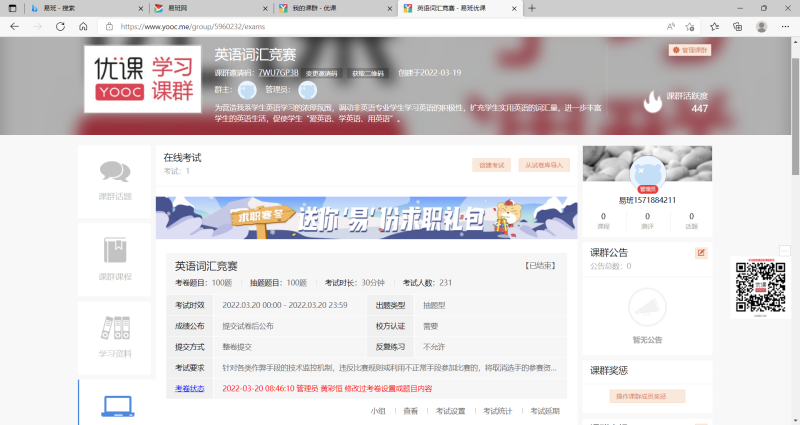Open the 考卷状态 link
The height and width of the screenshot is (425, 800).
(x=189, y=387)
